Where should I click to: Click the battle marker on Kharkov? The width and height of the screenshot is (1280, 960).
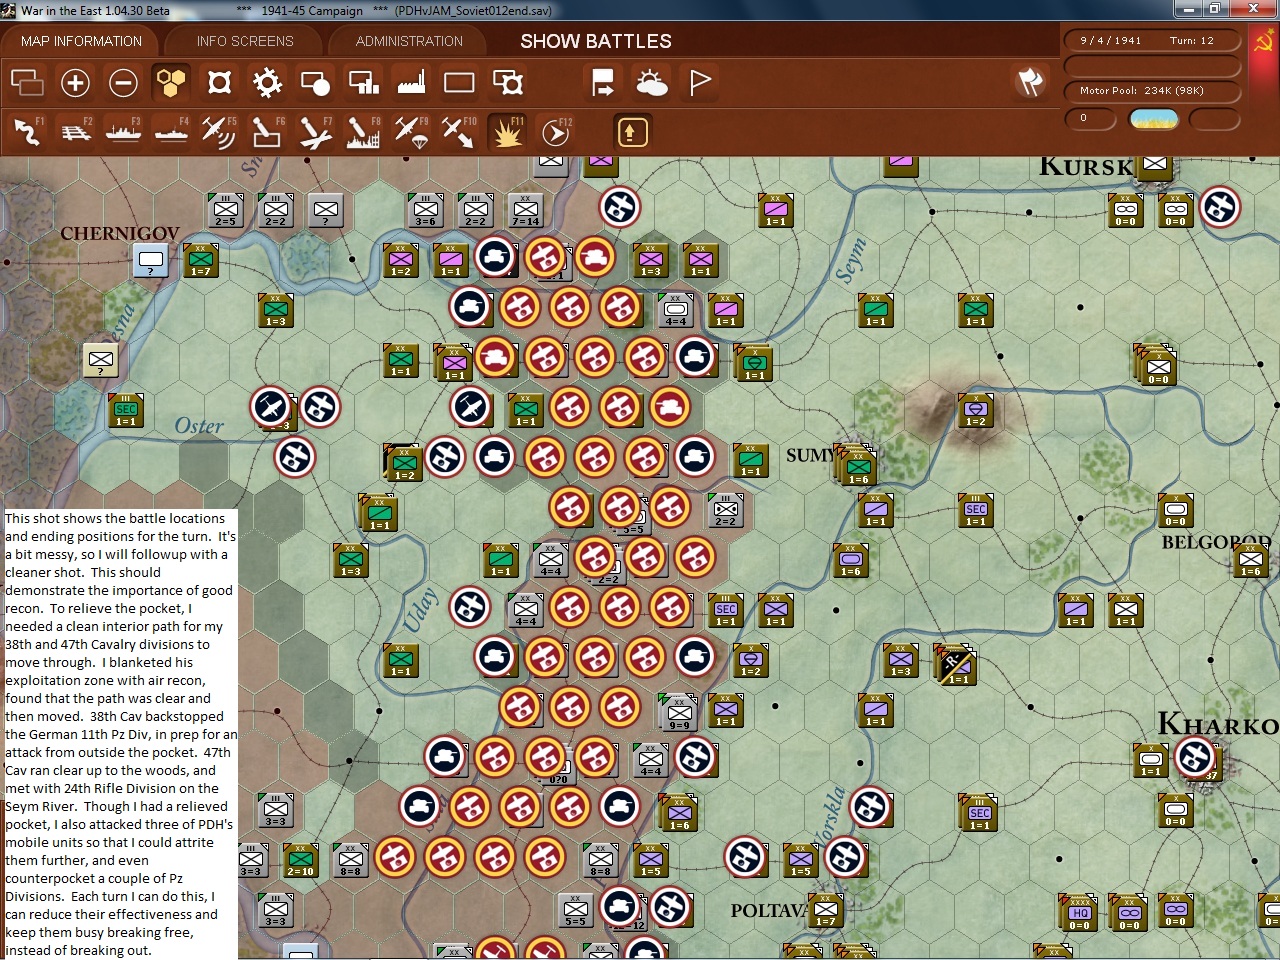click(x=1194, y=757)
